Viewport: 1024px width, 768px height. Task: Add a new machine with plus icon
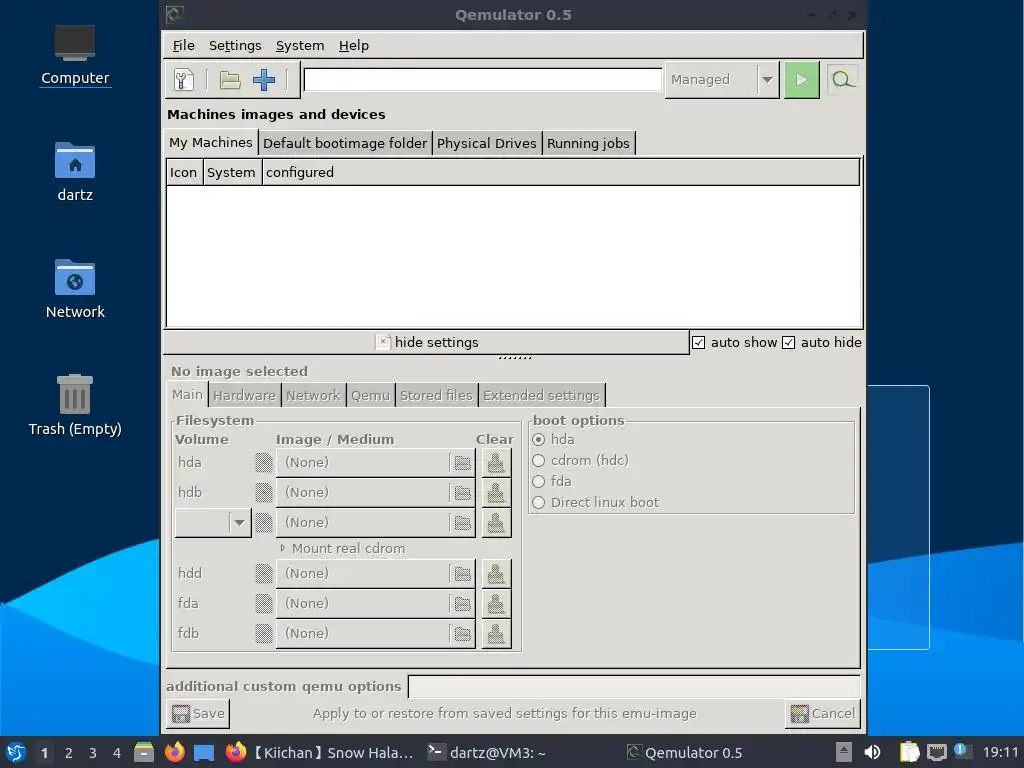[x=264, y=80]
